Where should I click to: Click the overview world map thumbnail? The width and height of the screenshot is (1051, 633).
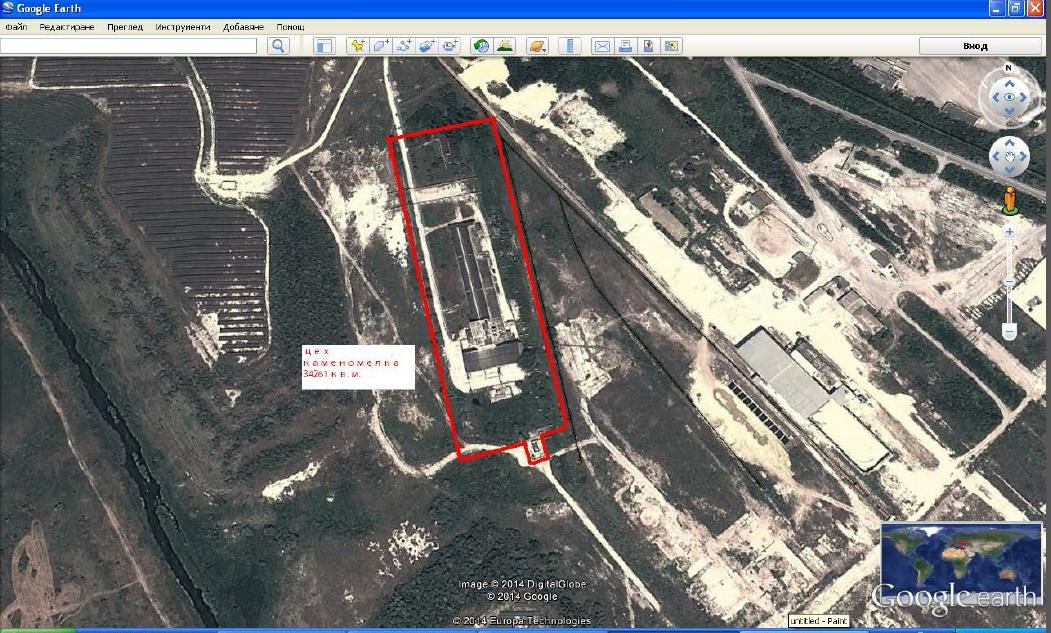click(961, 565)
